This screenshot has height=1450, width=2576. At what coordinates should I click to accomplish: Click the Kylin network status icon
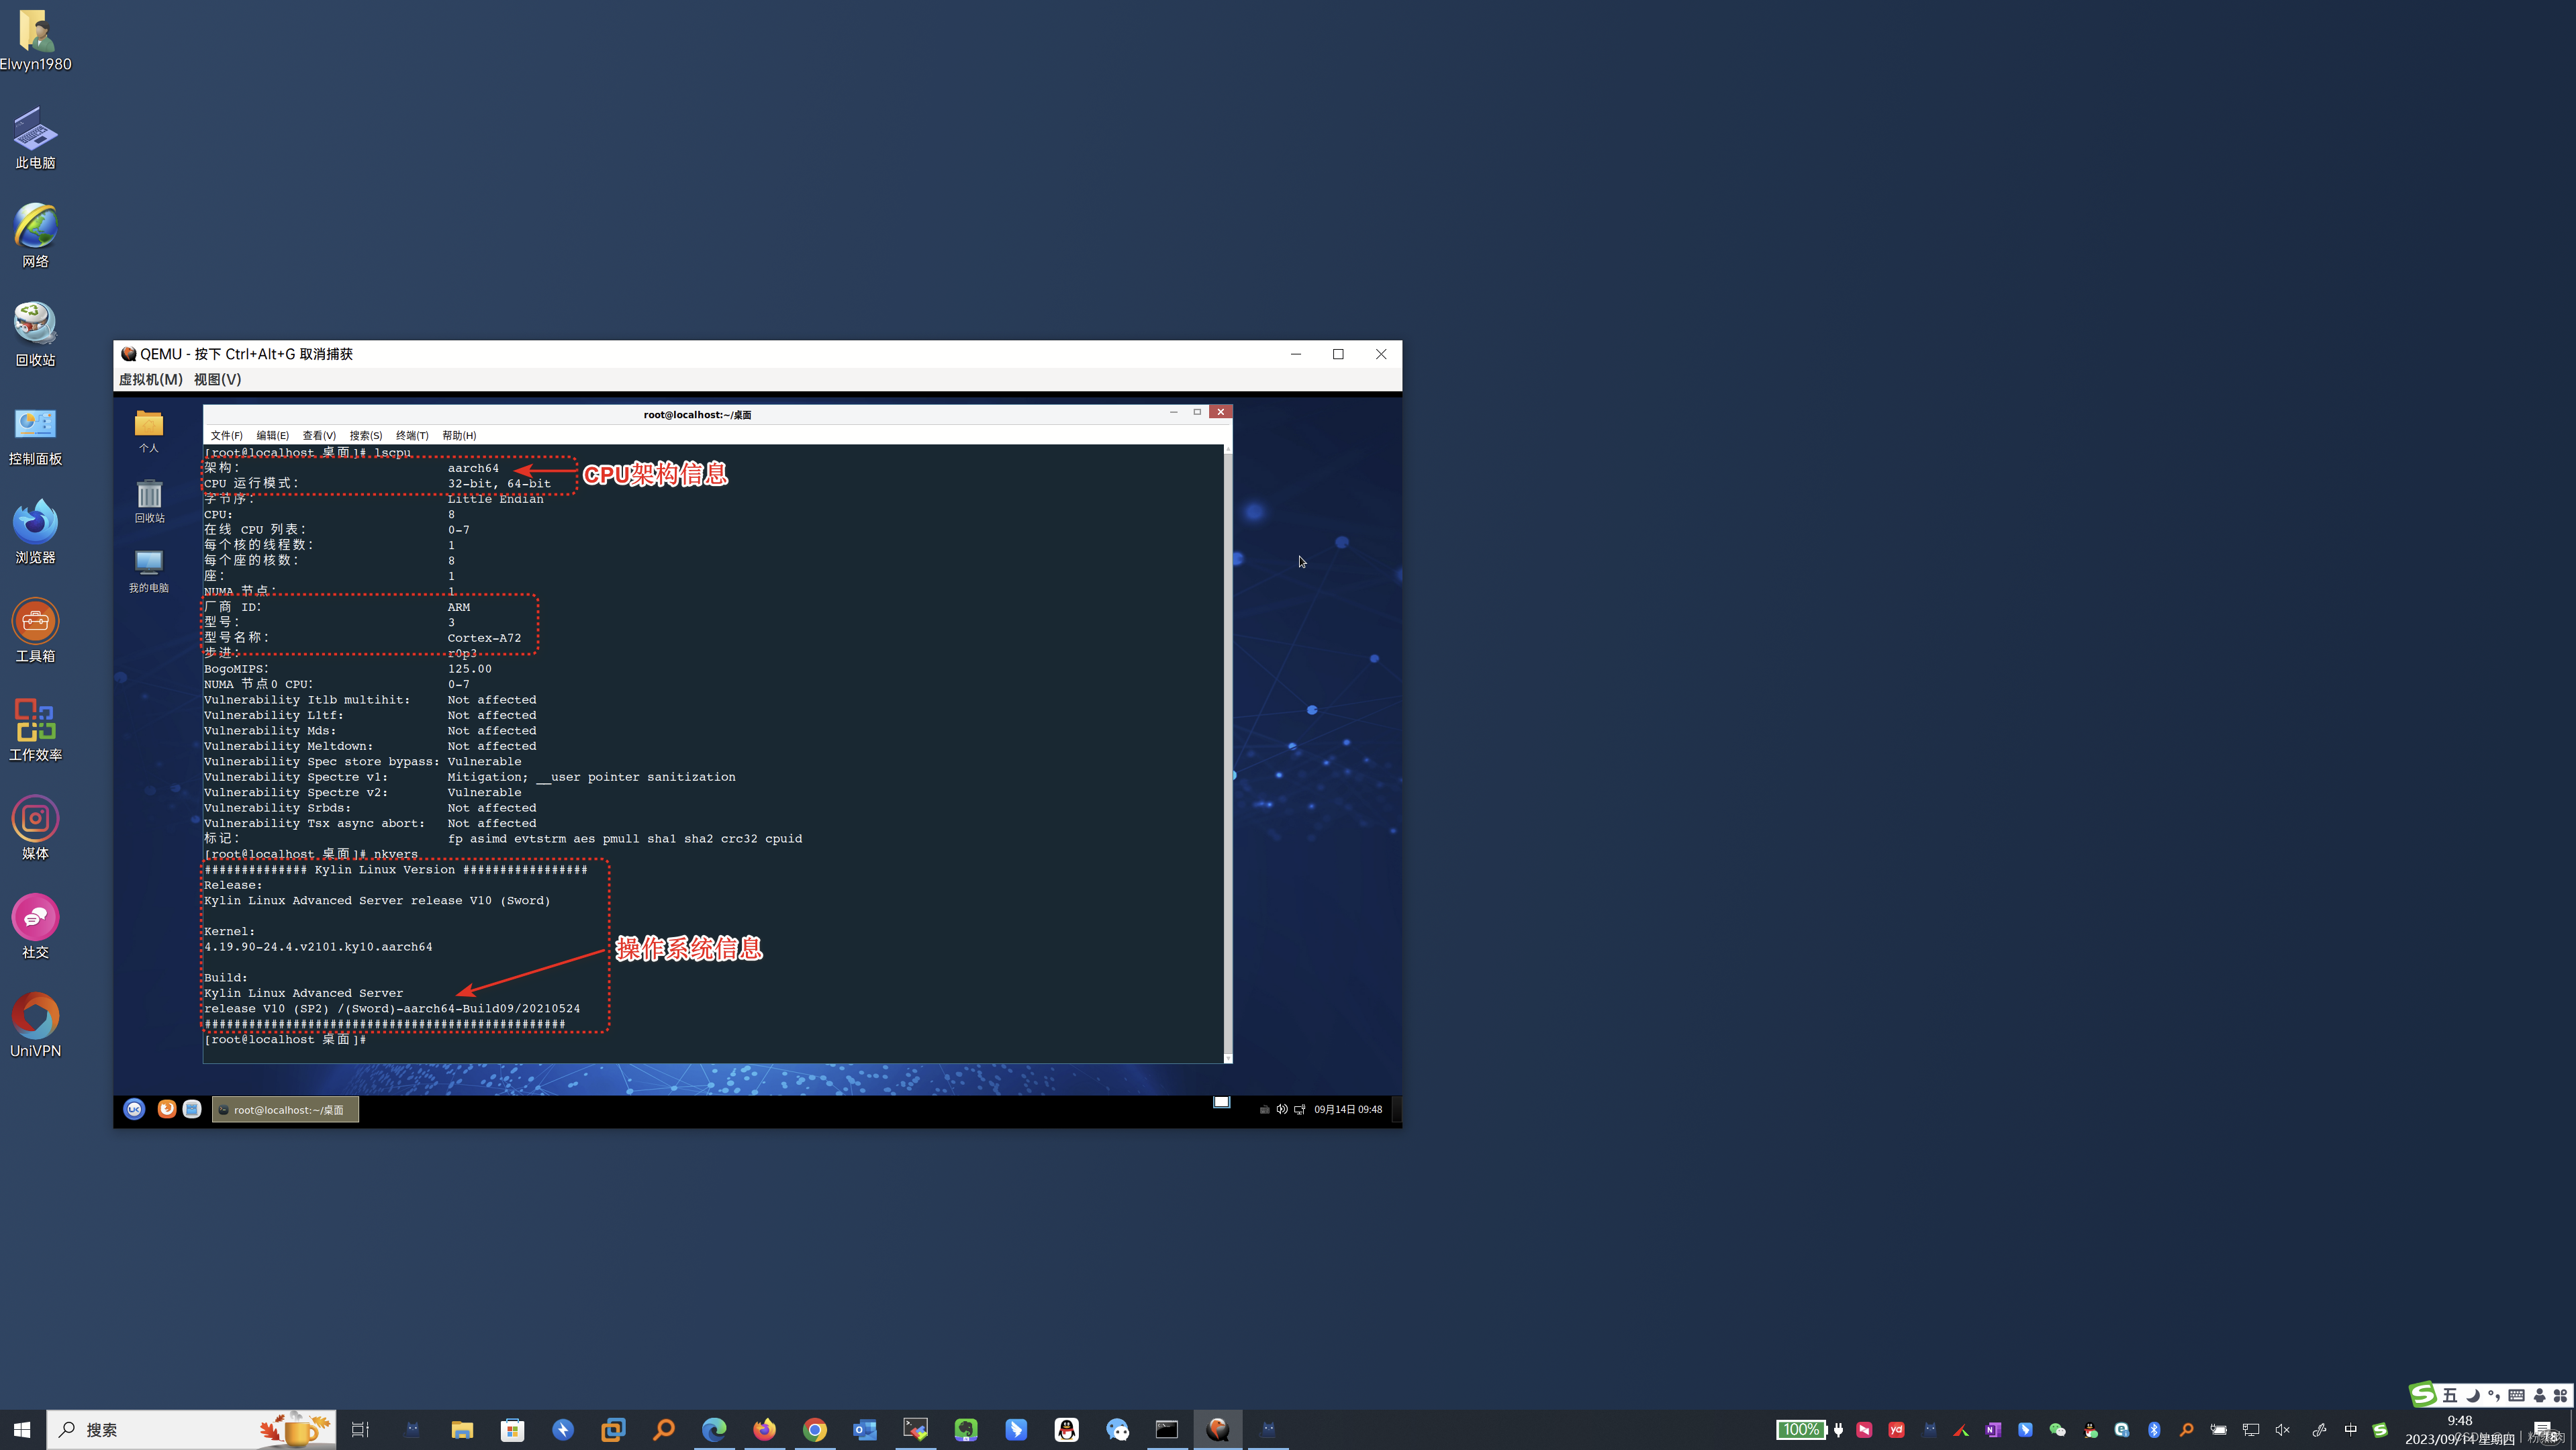(x=1299, y=1109)
